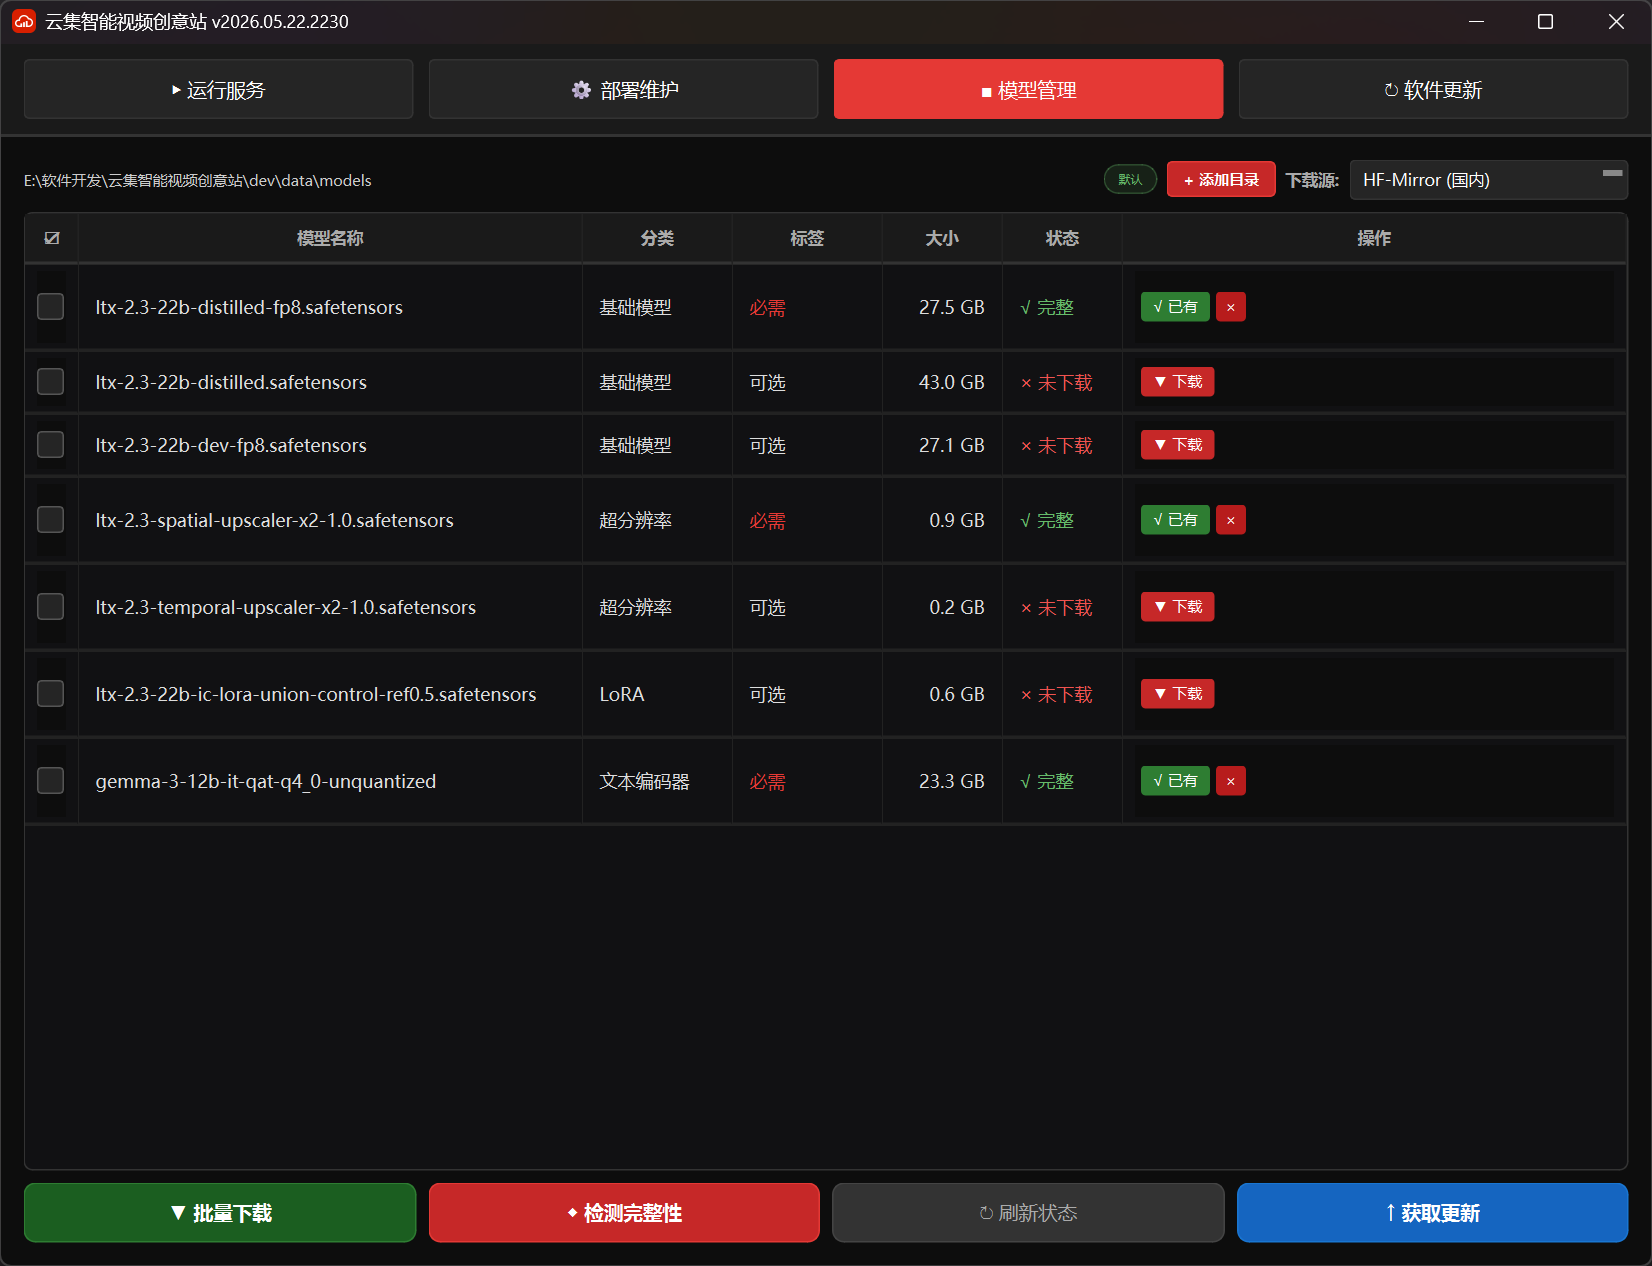Image resolution: width=1652 pixels, height=1266 pixels.
Task: Open the HF-Mirror download source dropdown
Action: click(x=1488, y=180)
